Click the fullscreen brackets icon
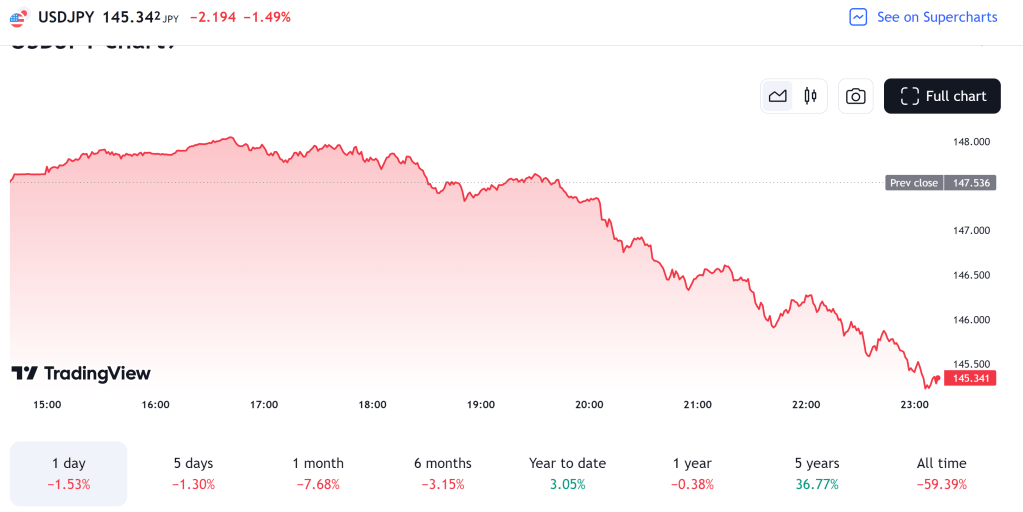This screenshot has width=1023, height=512. point(909,96)
